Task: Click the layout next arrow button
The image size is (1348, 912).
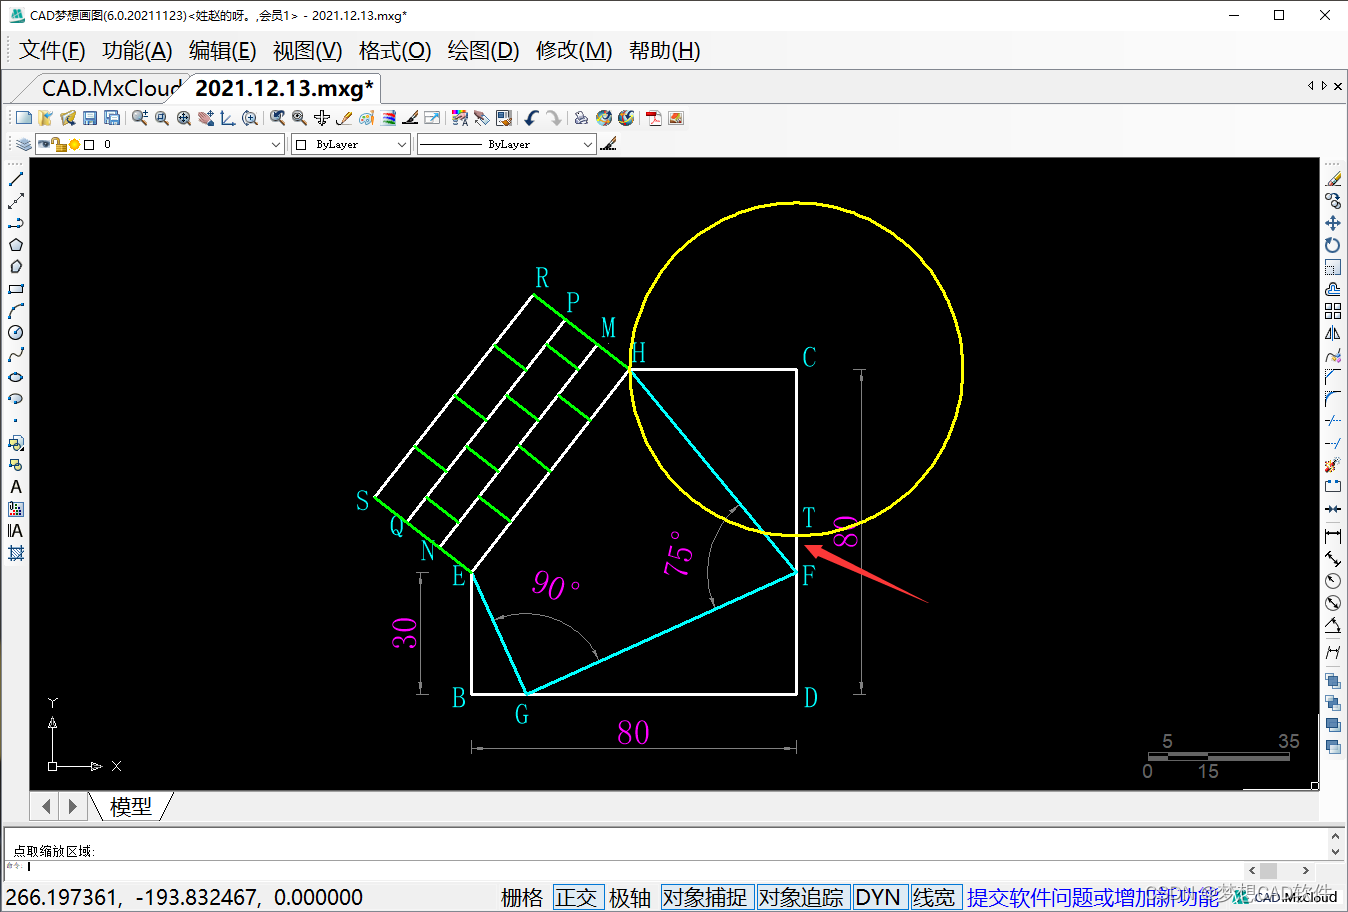Action: (x=72, y=806)
